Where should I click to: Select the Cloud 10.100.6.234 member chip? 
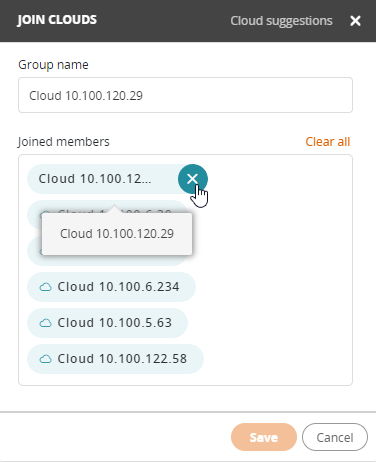(x=111, y=287)
